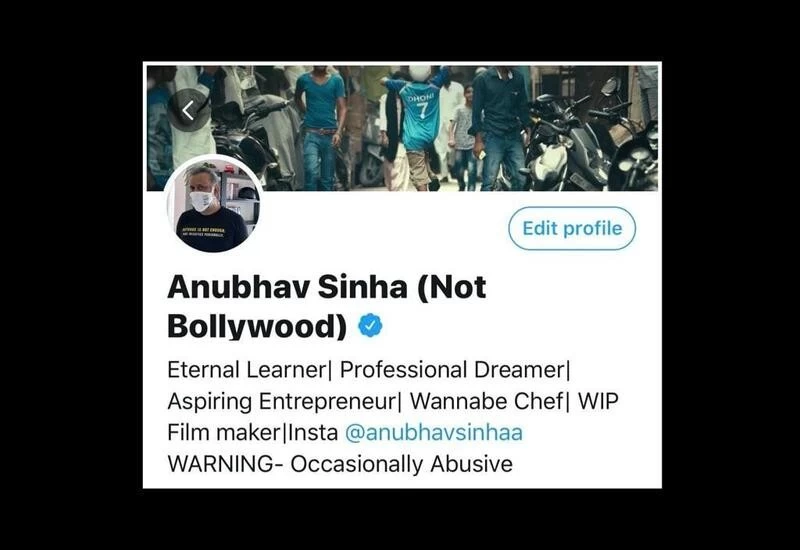Click the "Aspiring Entrepreneur" bio text
This screenshot has width=800, height=550.
281,402
